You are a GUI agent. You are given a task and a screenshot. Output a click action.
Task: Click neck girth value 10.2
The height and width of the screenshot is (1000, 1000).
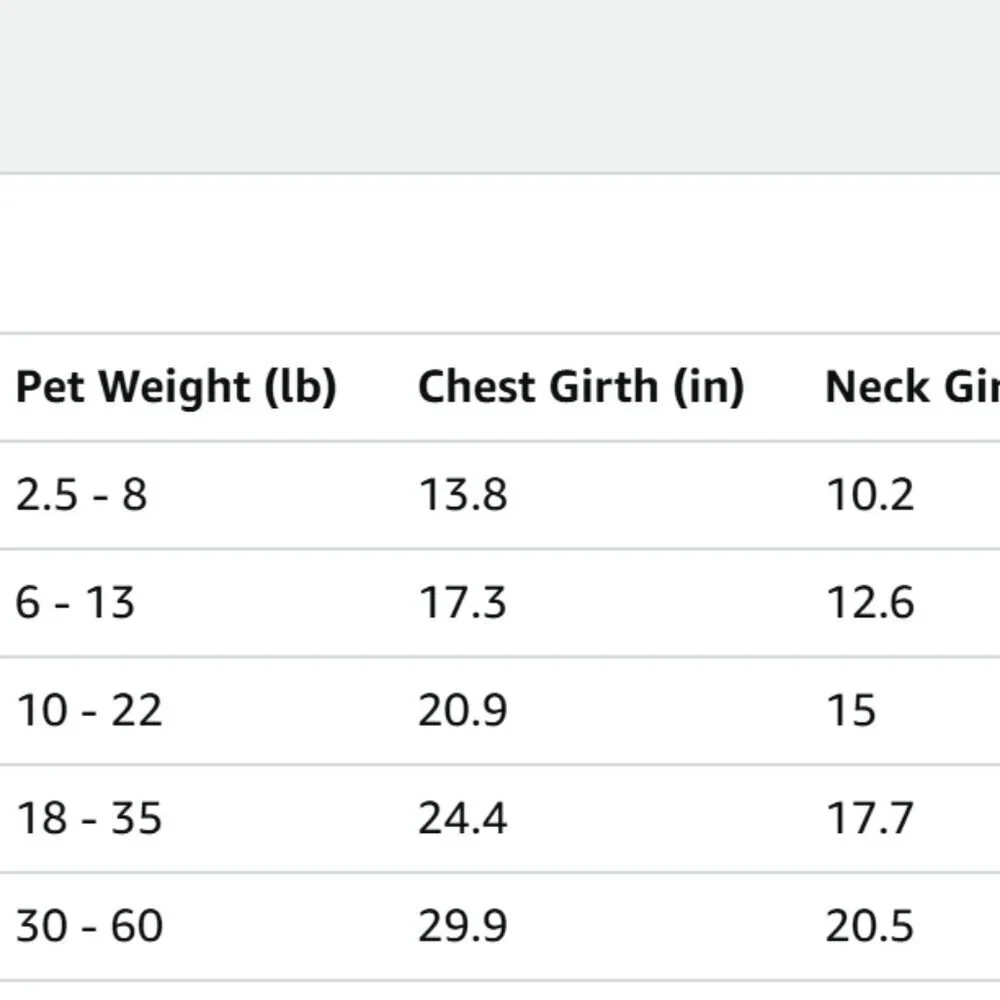870,494
